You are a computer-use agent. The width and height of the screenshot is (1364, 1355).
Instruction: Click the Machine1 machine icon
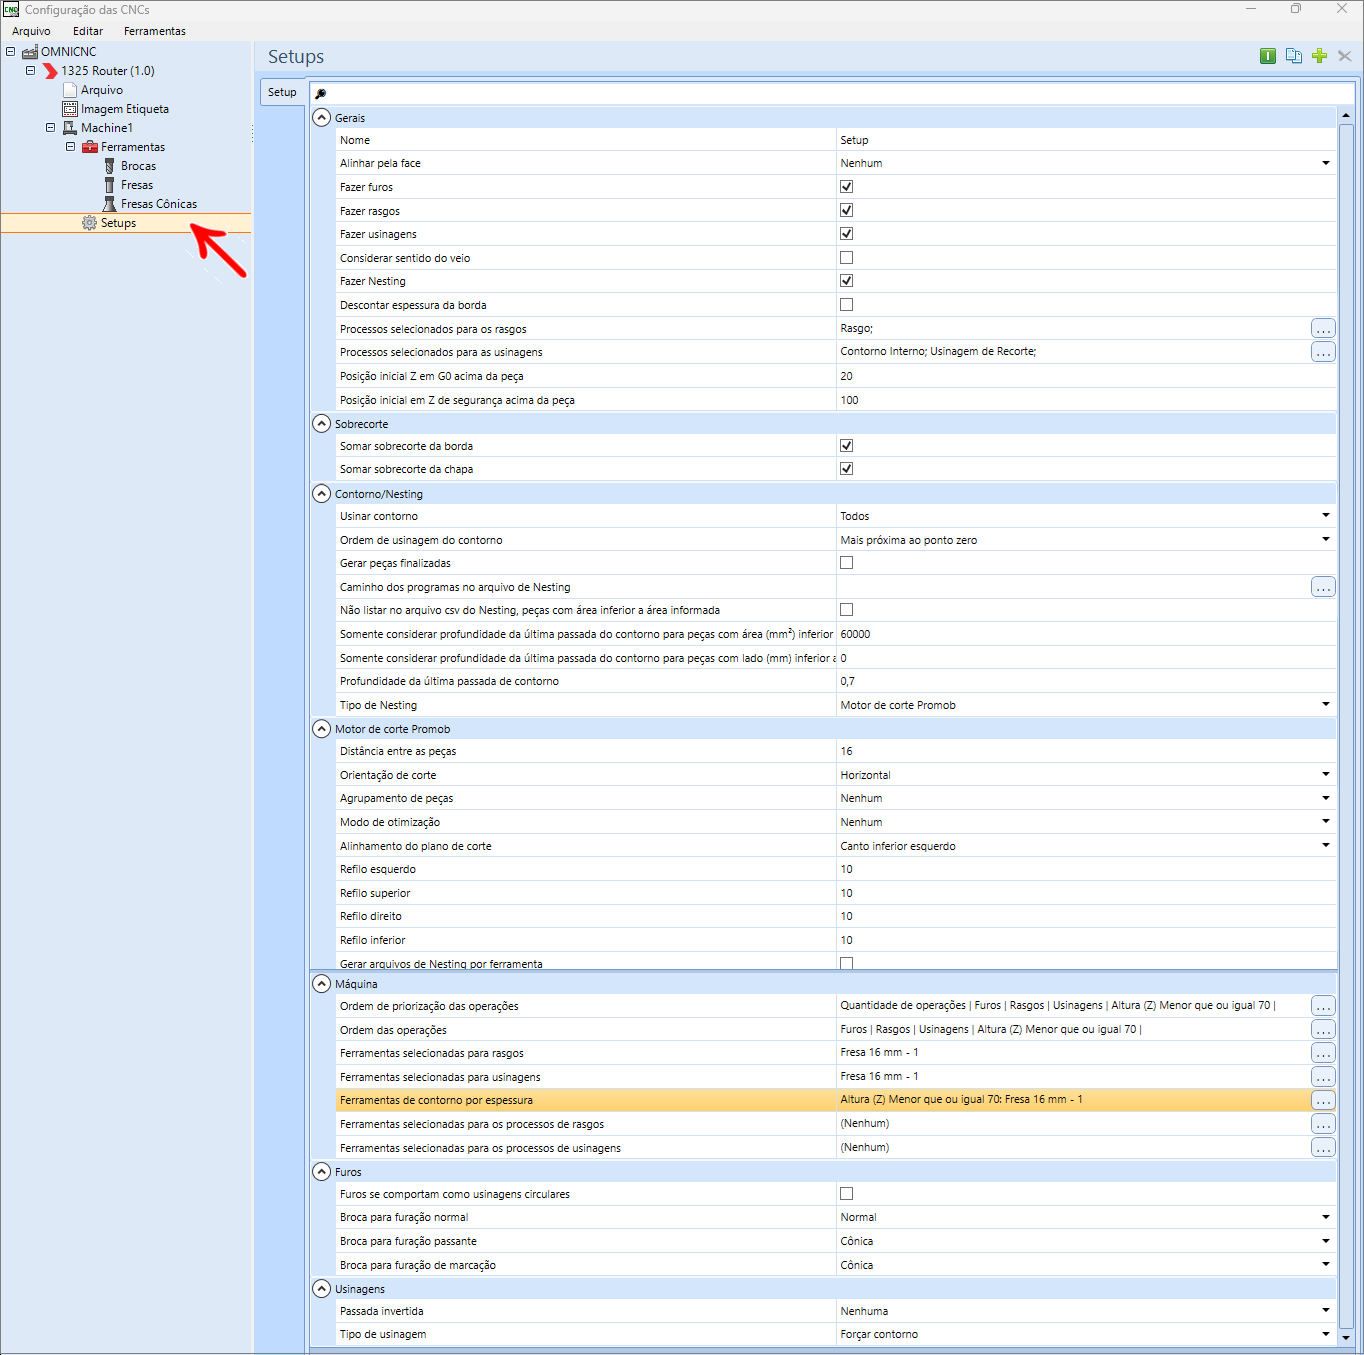point(70,128)
